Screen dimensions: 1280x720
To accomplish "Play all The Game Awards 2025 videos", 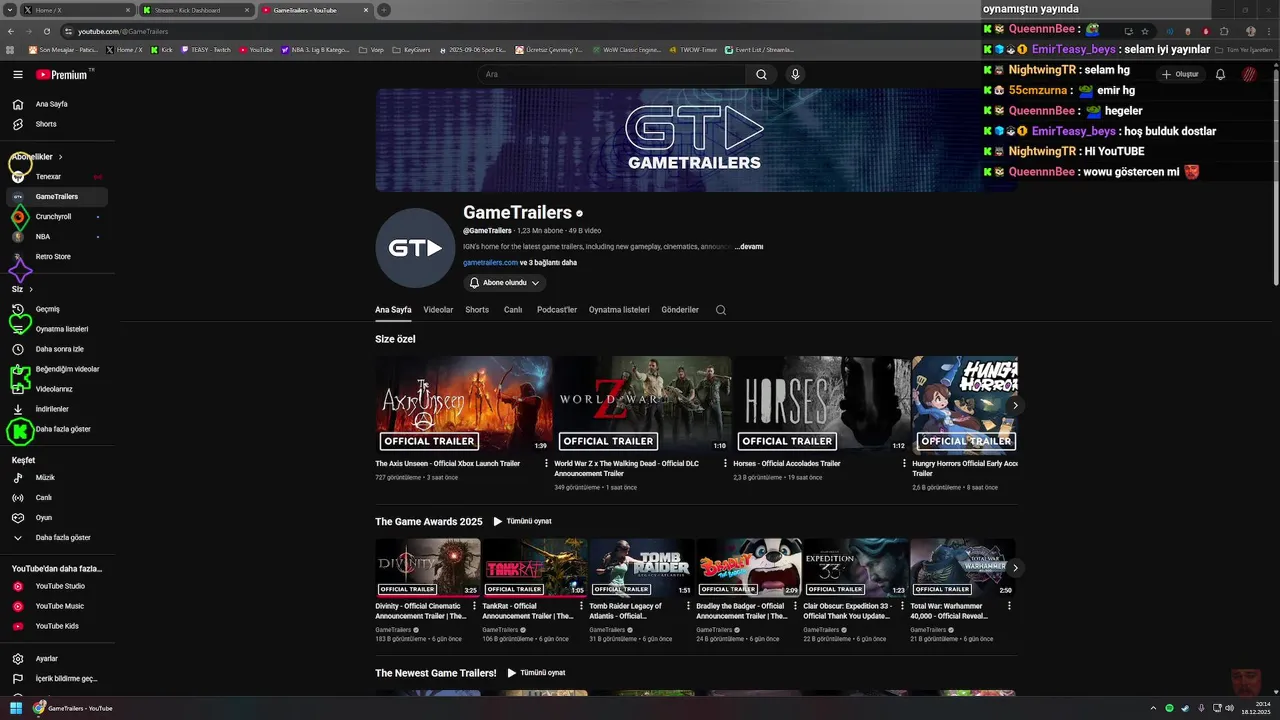I will [522, 521].
